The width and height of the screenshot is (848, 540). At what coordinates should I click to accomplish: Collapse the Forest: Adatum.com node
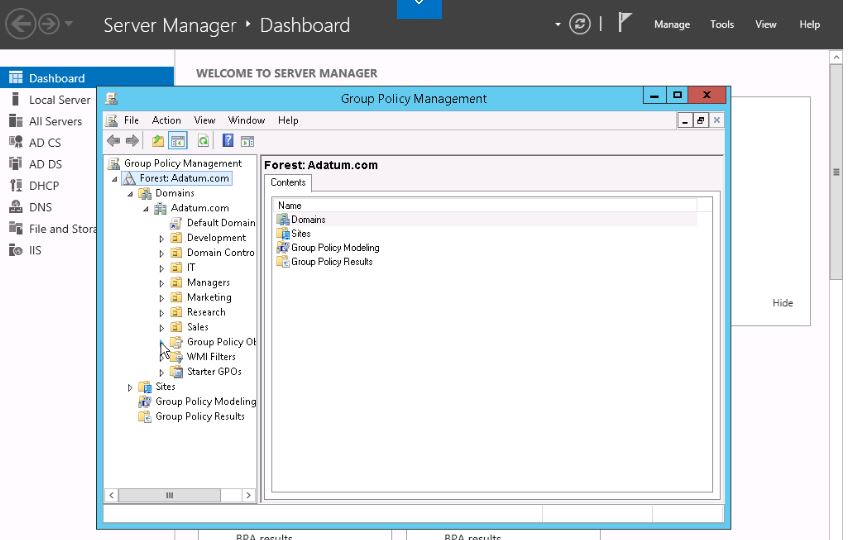tap(115, 179)
